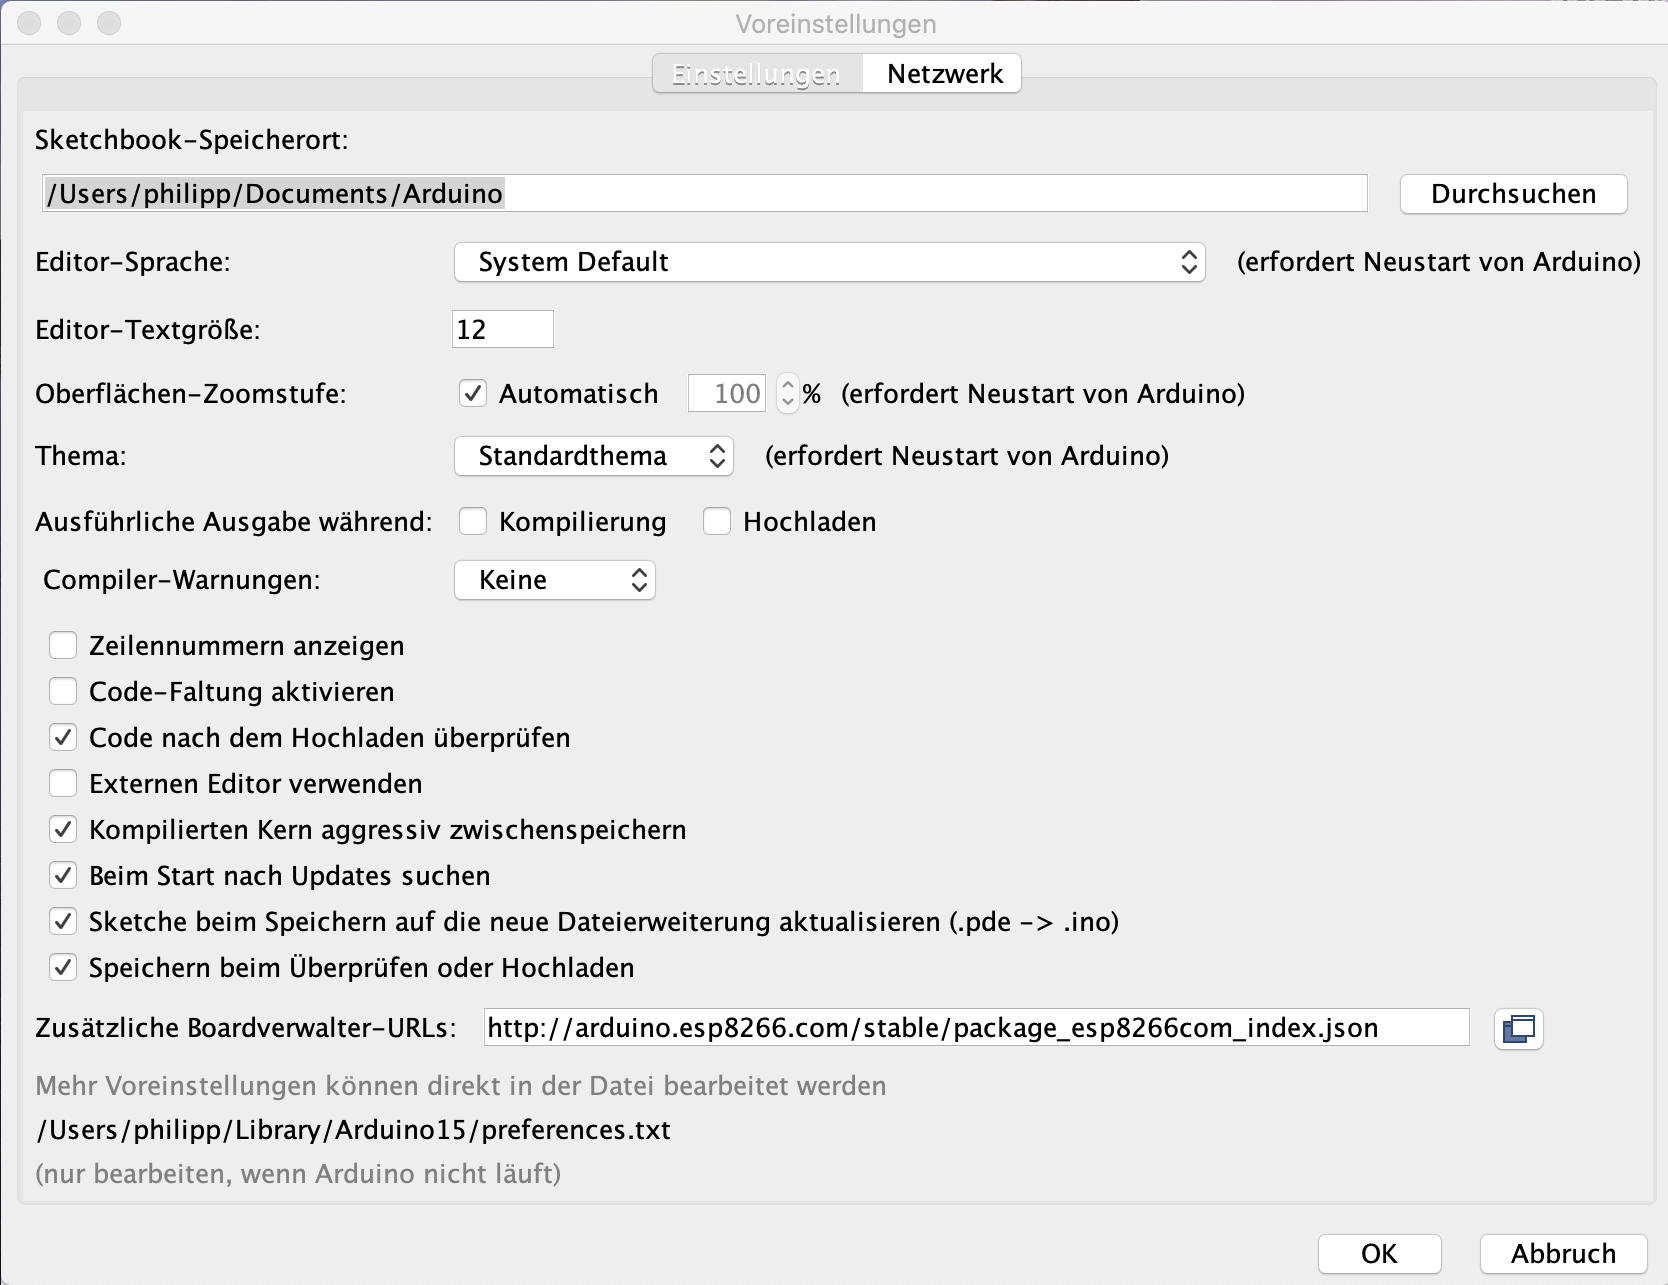1668x1285 pixels.
Task: Edit the Editor-Textgröße value field
Action: pyautogui.click(x=502, y=329)
